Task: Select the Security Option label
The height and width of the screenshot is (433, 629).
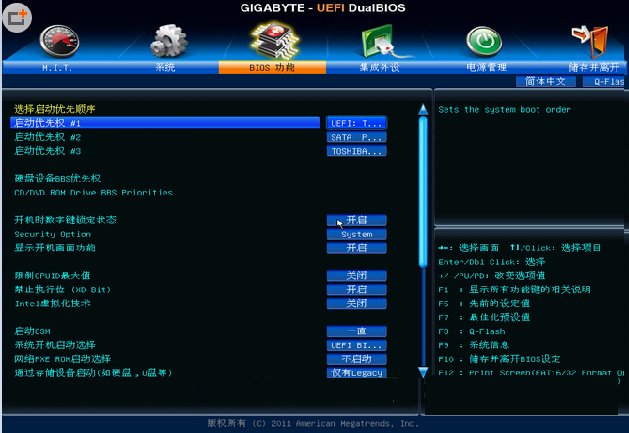Action: 53,234
